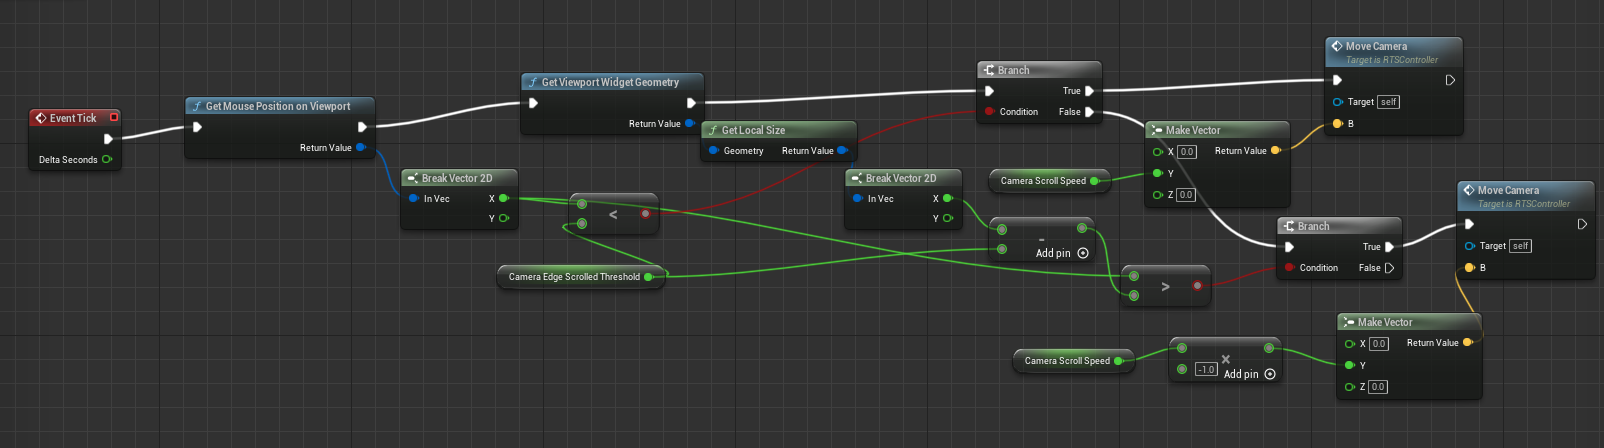This screenshot has width=1604, height=448.
Task: Click Get Local Size Return Value pin
Action: pos(842,151)
